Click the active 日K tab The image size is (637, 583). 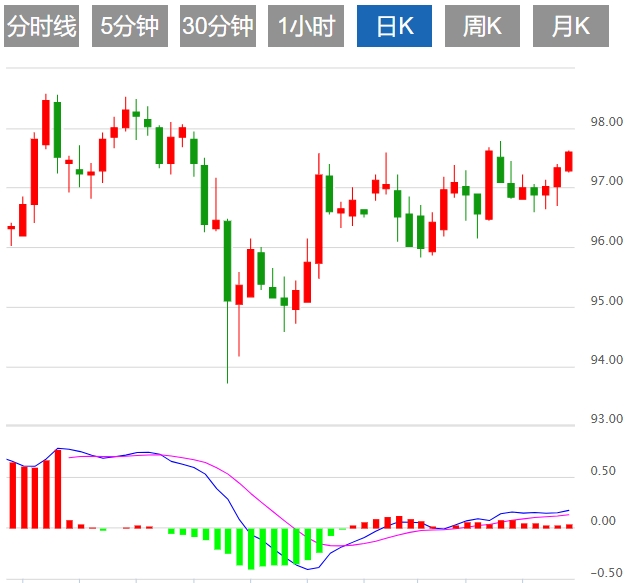point(394,26)
